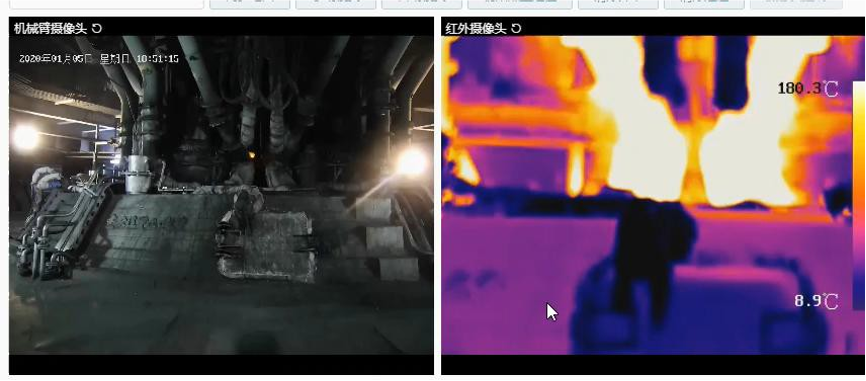
Task: Click the 10:51:15 timestamp overlay
Action: pos(157,59)
